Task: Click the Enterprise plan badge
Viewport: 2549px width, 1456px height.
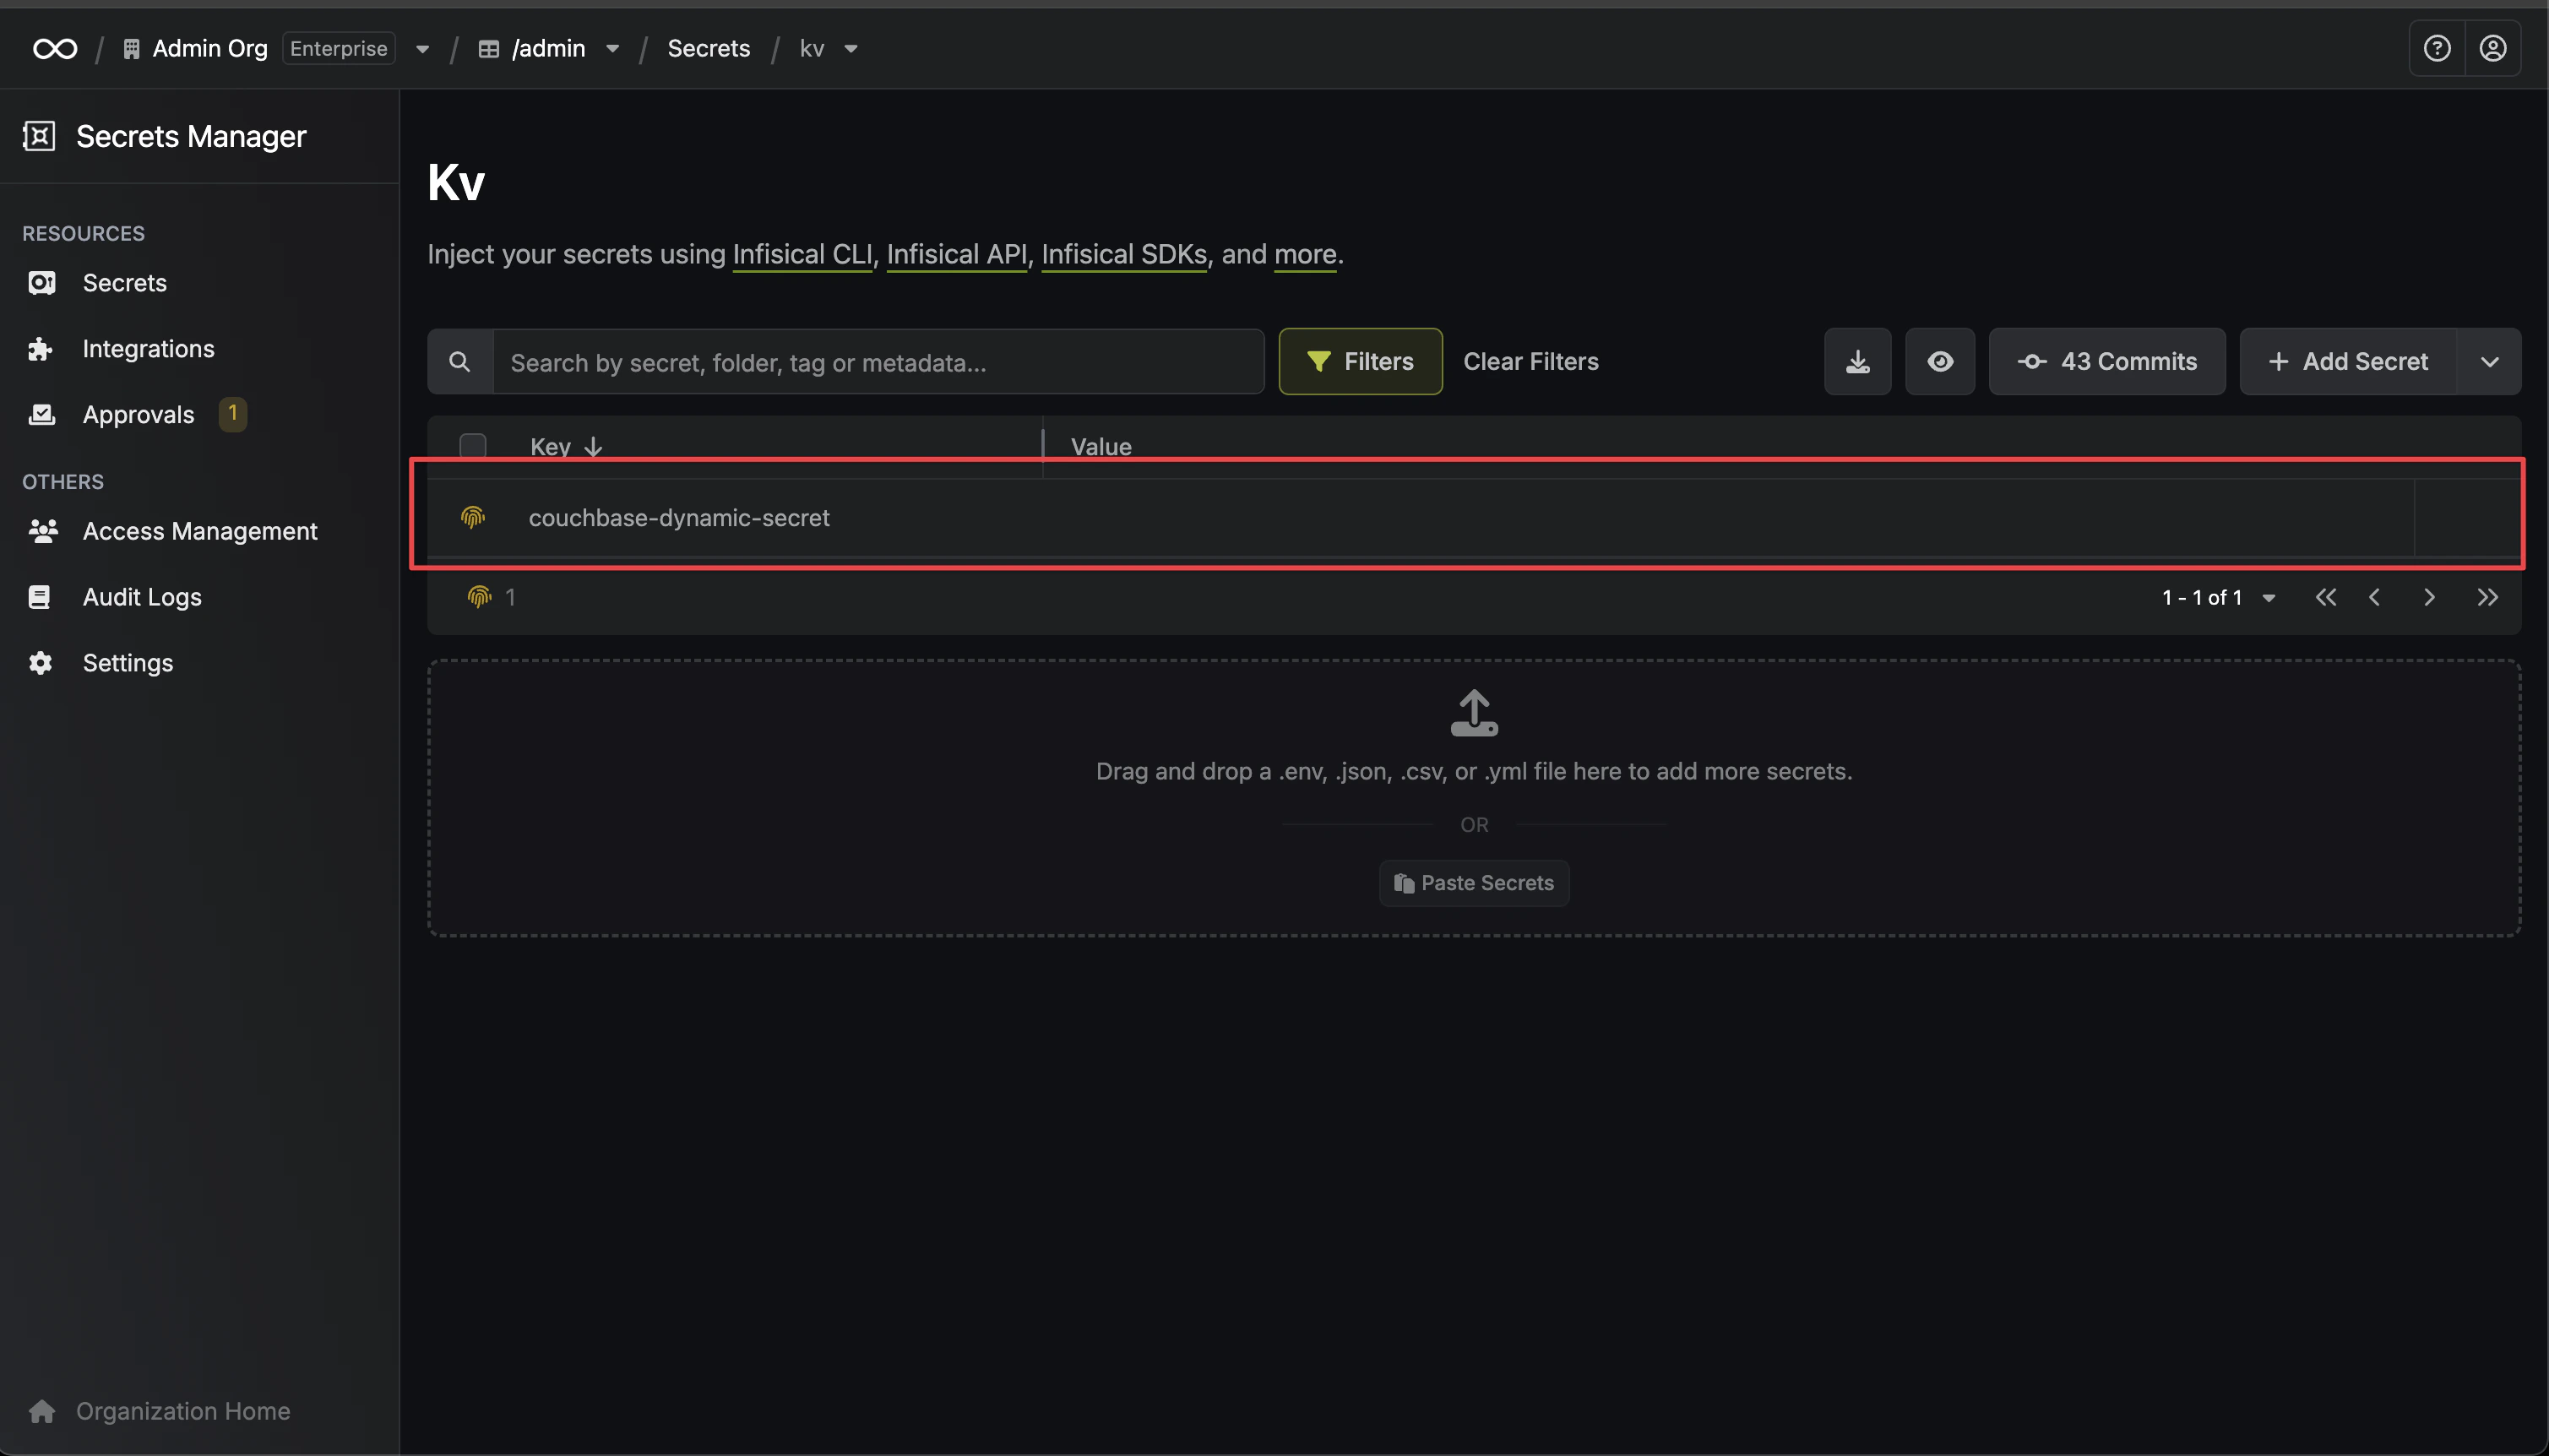Action: pyautogui.click(x=338, y=49)
